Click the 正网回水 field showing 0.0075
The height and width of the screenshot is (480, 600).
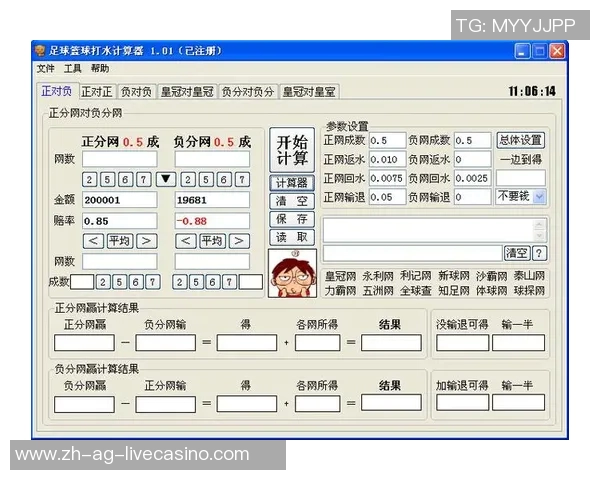tap(387, 178)
